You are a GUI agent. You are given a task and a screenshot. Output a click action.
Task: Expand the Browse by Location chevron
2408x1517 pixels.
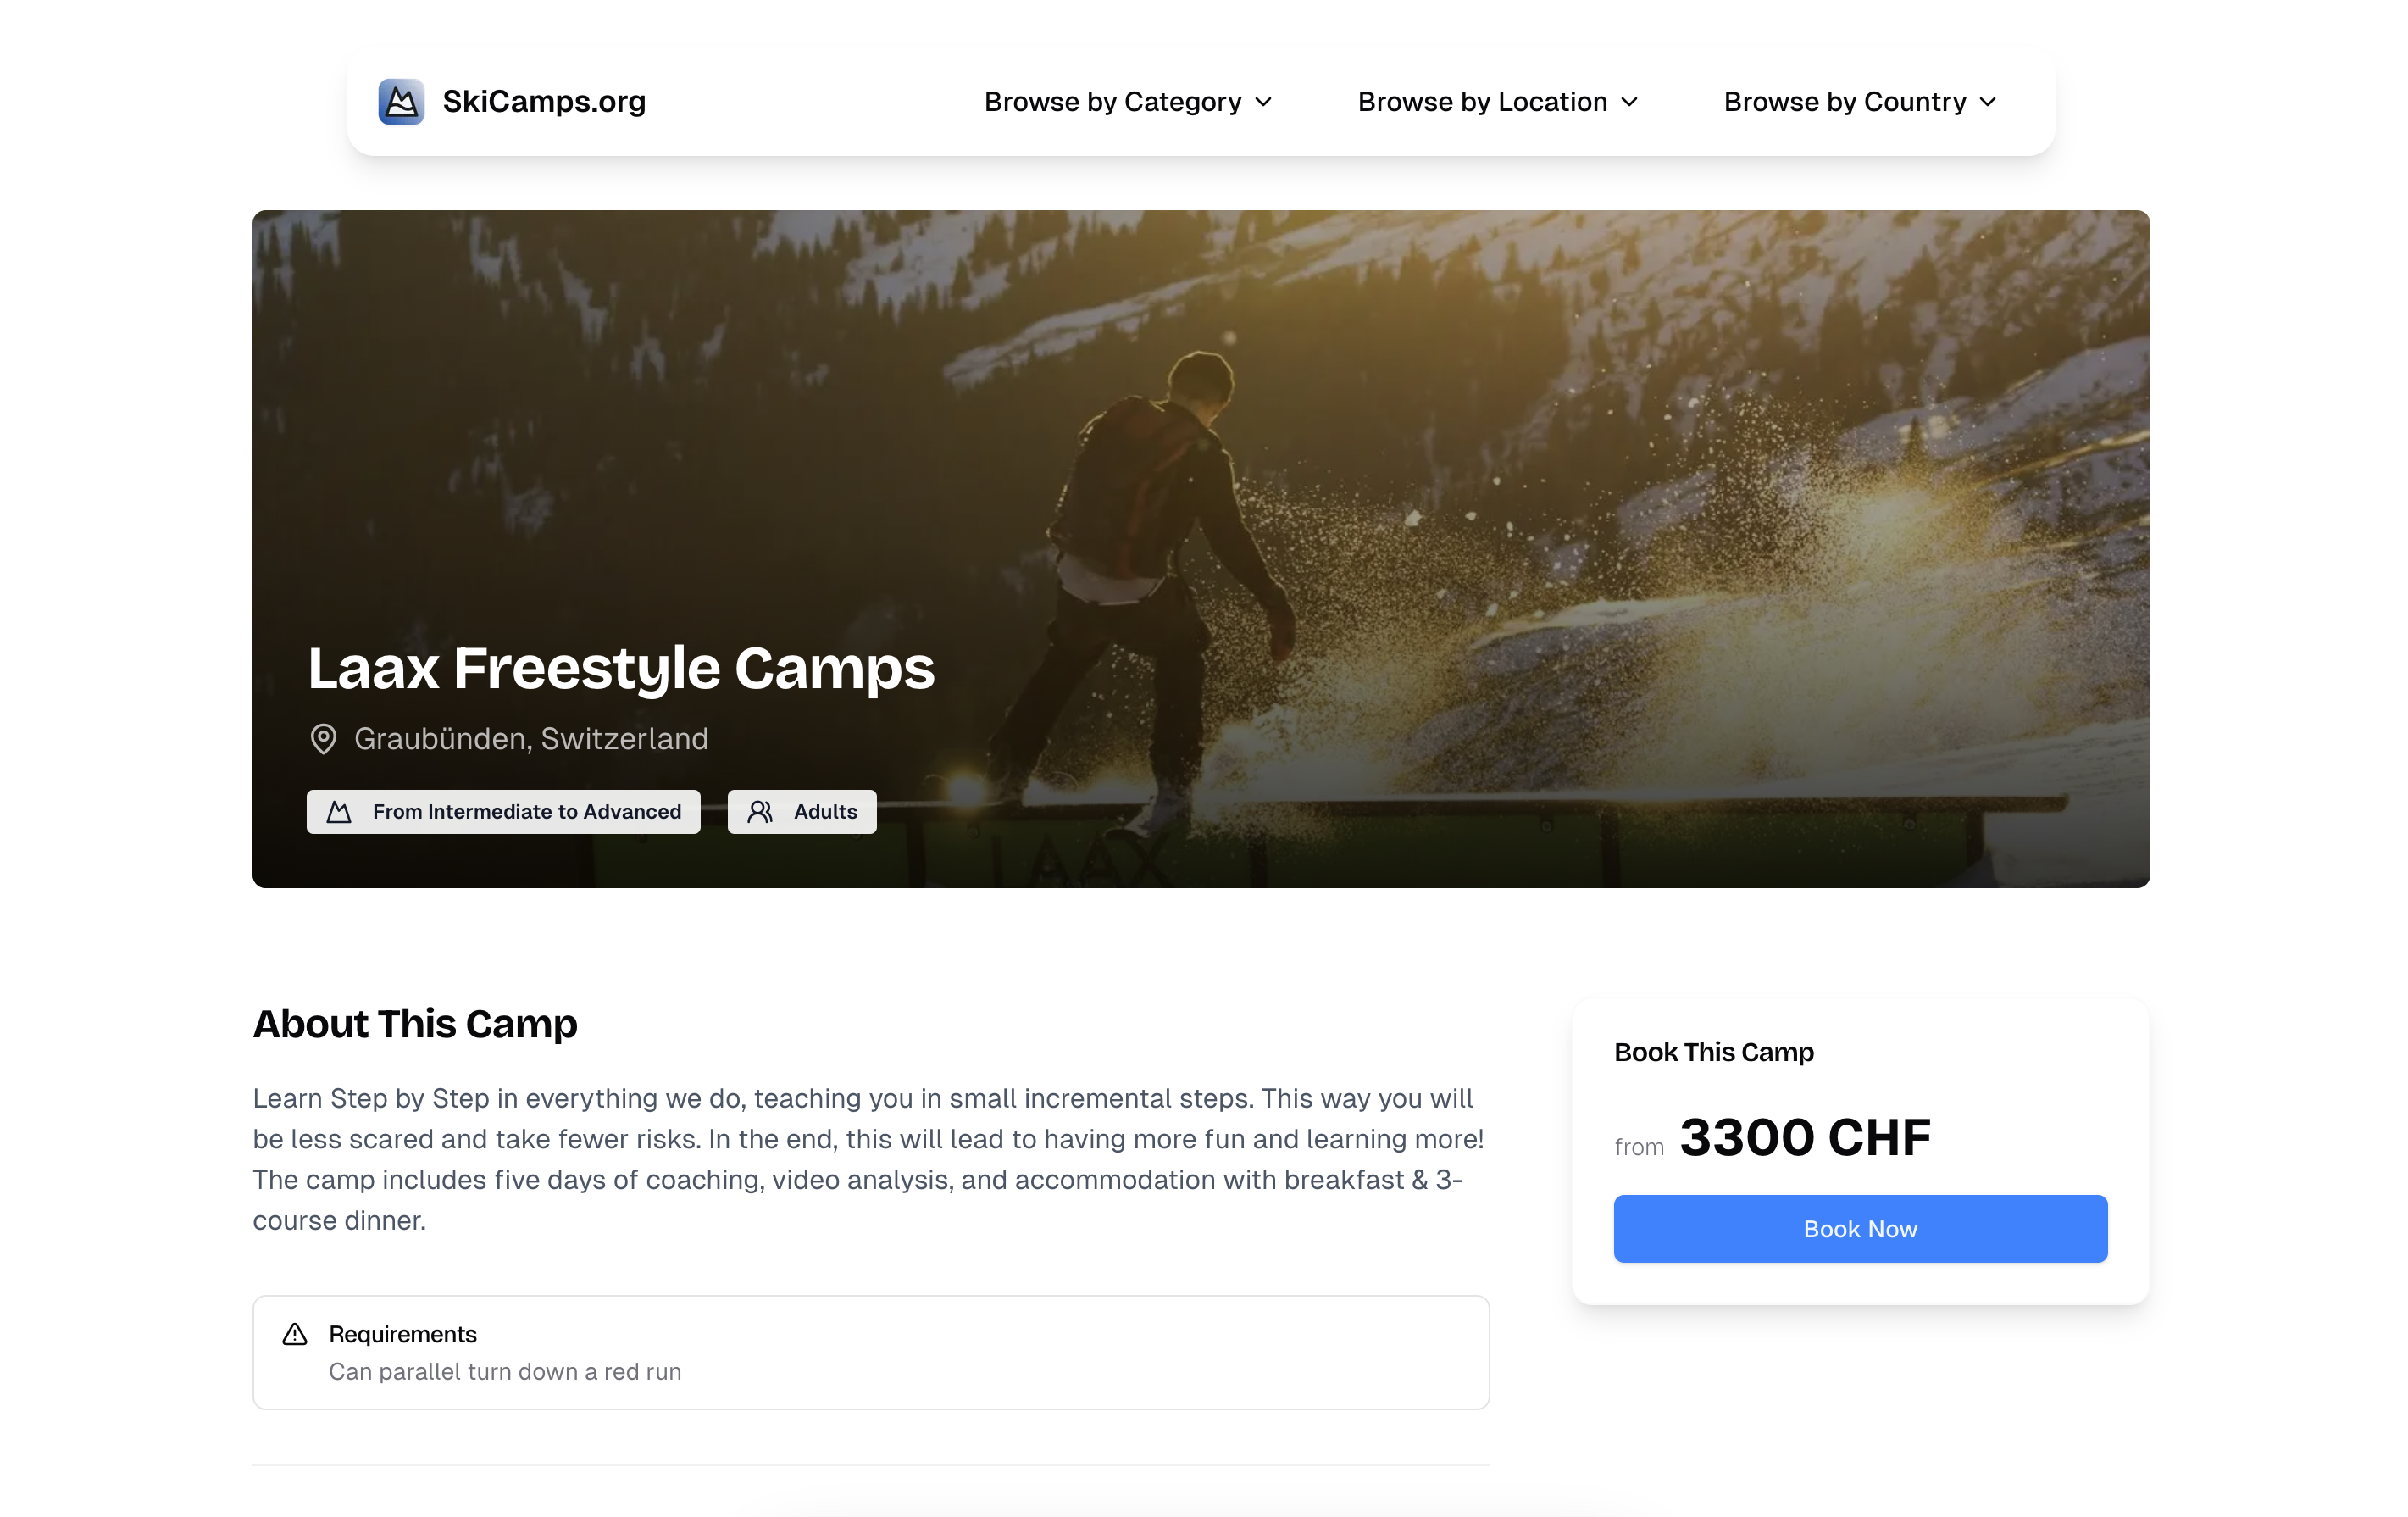[x=1630, y=102]
